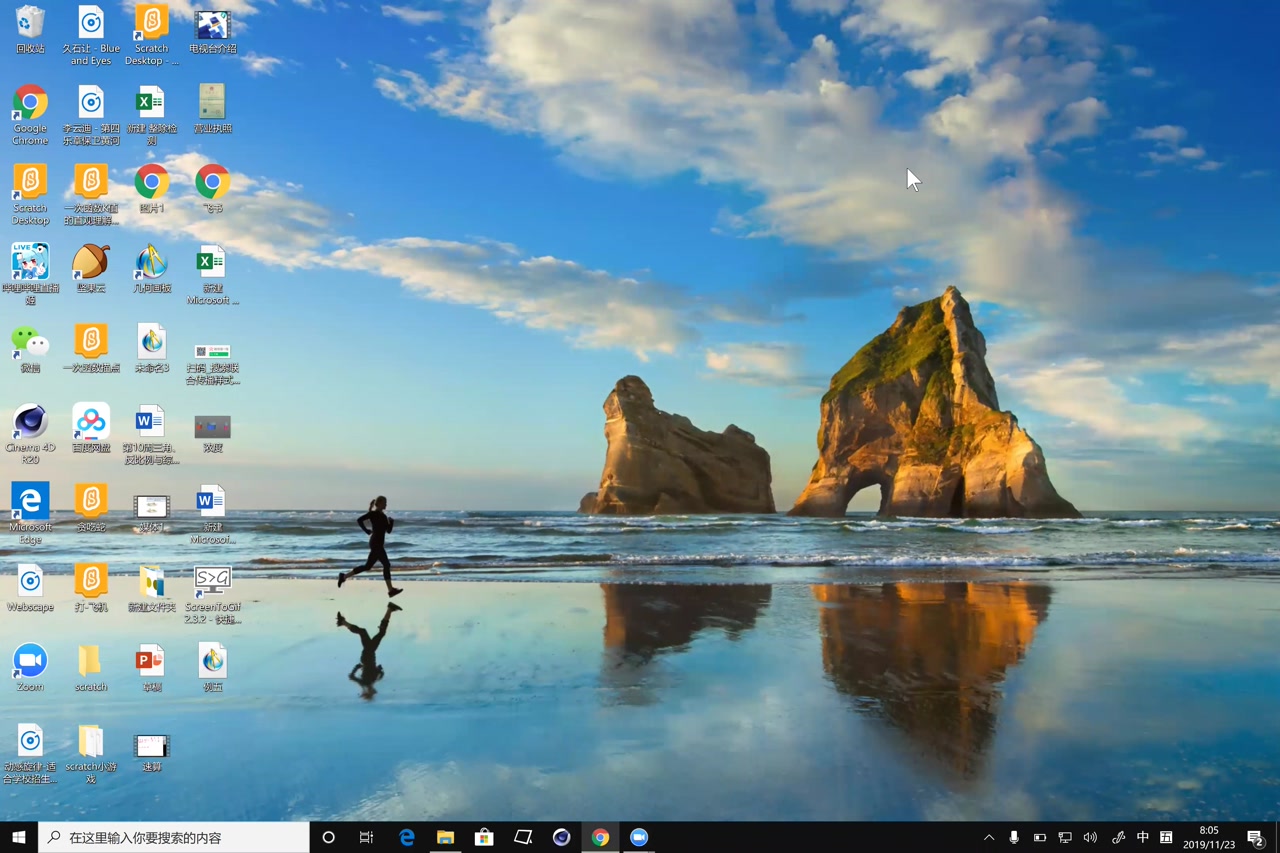The image size is (1280, 853).
Task: Select the Cinema 4D R20 shortcut
Action: (30, 435)
